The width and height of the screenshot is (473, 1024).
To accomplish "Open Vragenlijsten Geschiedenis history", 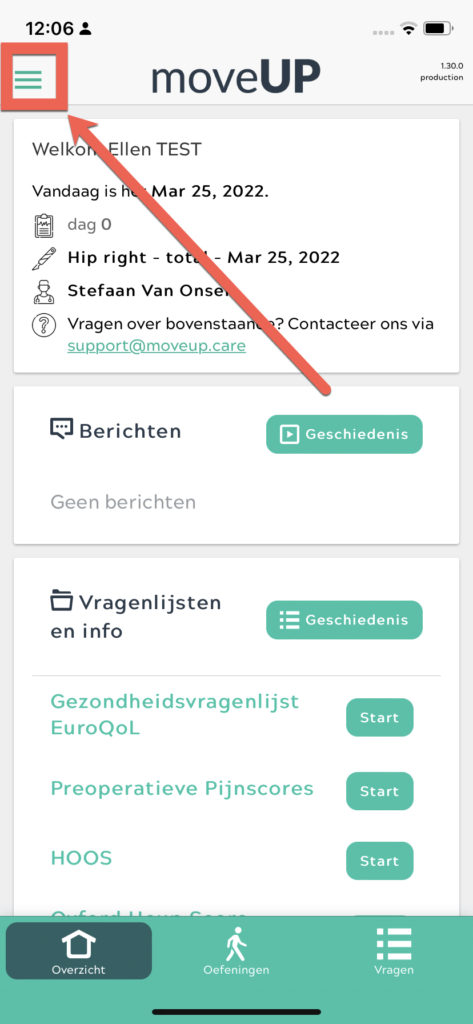I will pos(344,620).
